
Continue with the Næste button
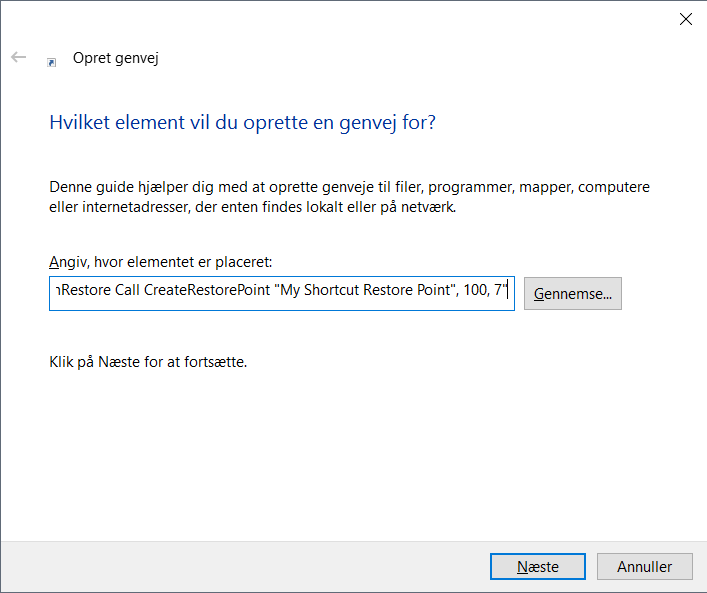click(x=537, y=566)
